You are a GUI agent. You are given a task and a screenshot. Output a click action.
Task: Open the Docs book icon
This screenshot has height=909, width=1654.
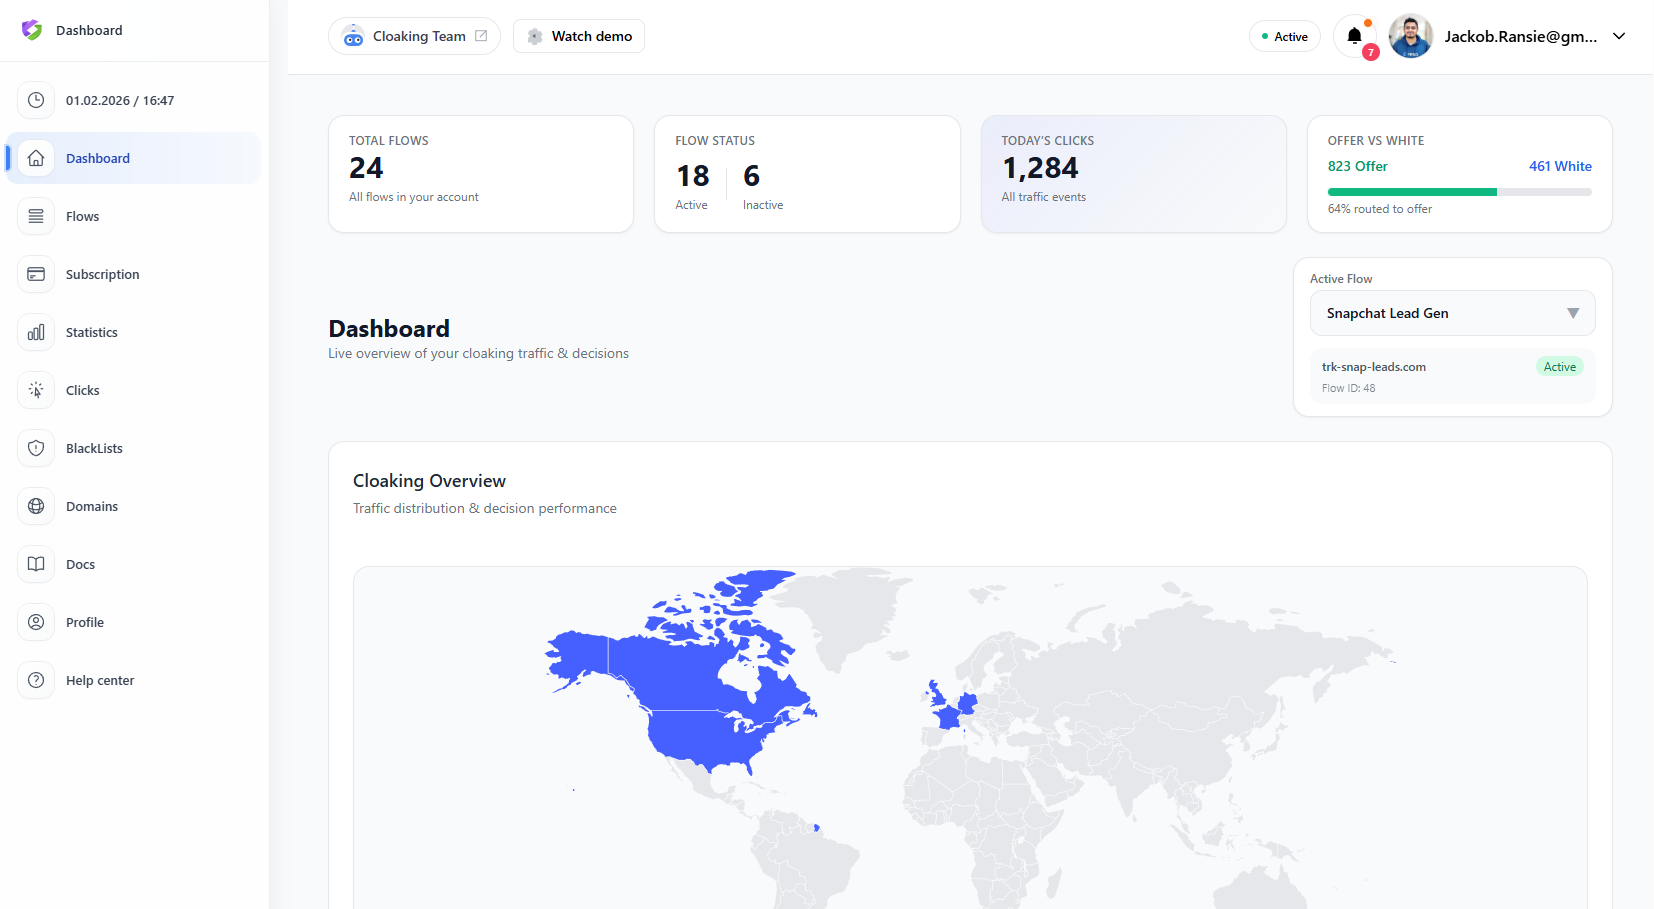click(x=36, y=564)
